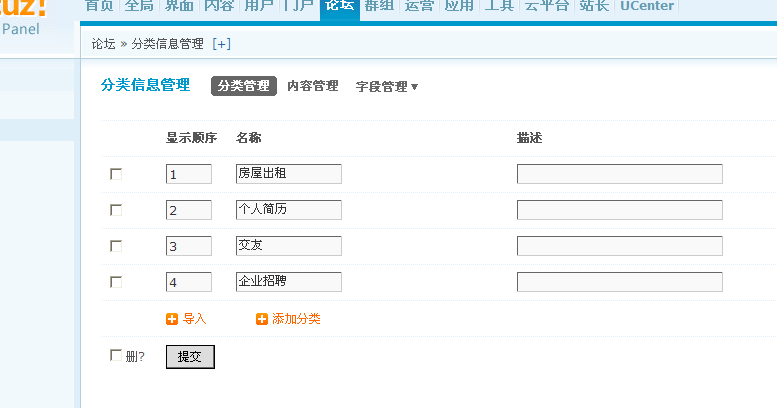Toggle the 删? select-all checkbox

(x=116, y=355)
